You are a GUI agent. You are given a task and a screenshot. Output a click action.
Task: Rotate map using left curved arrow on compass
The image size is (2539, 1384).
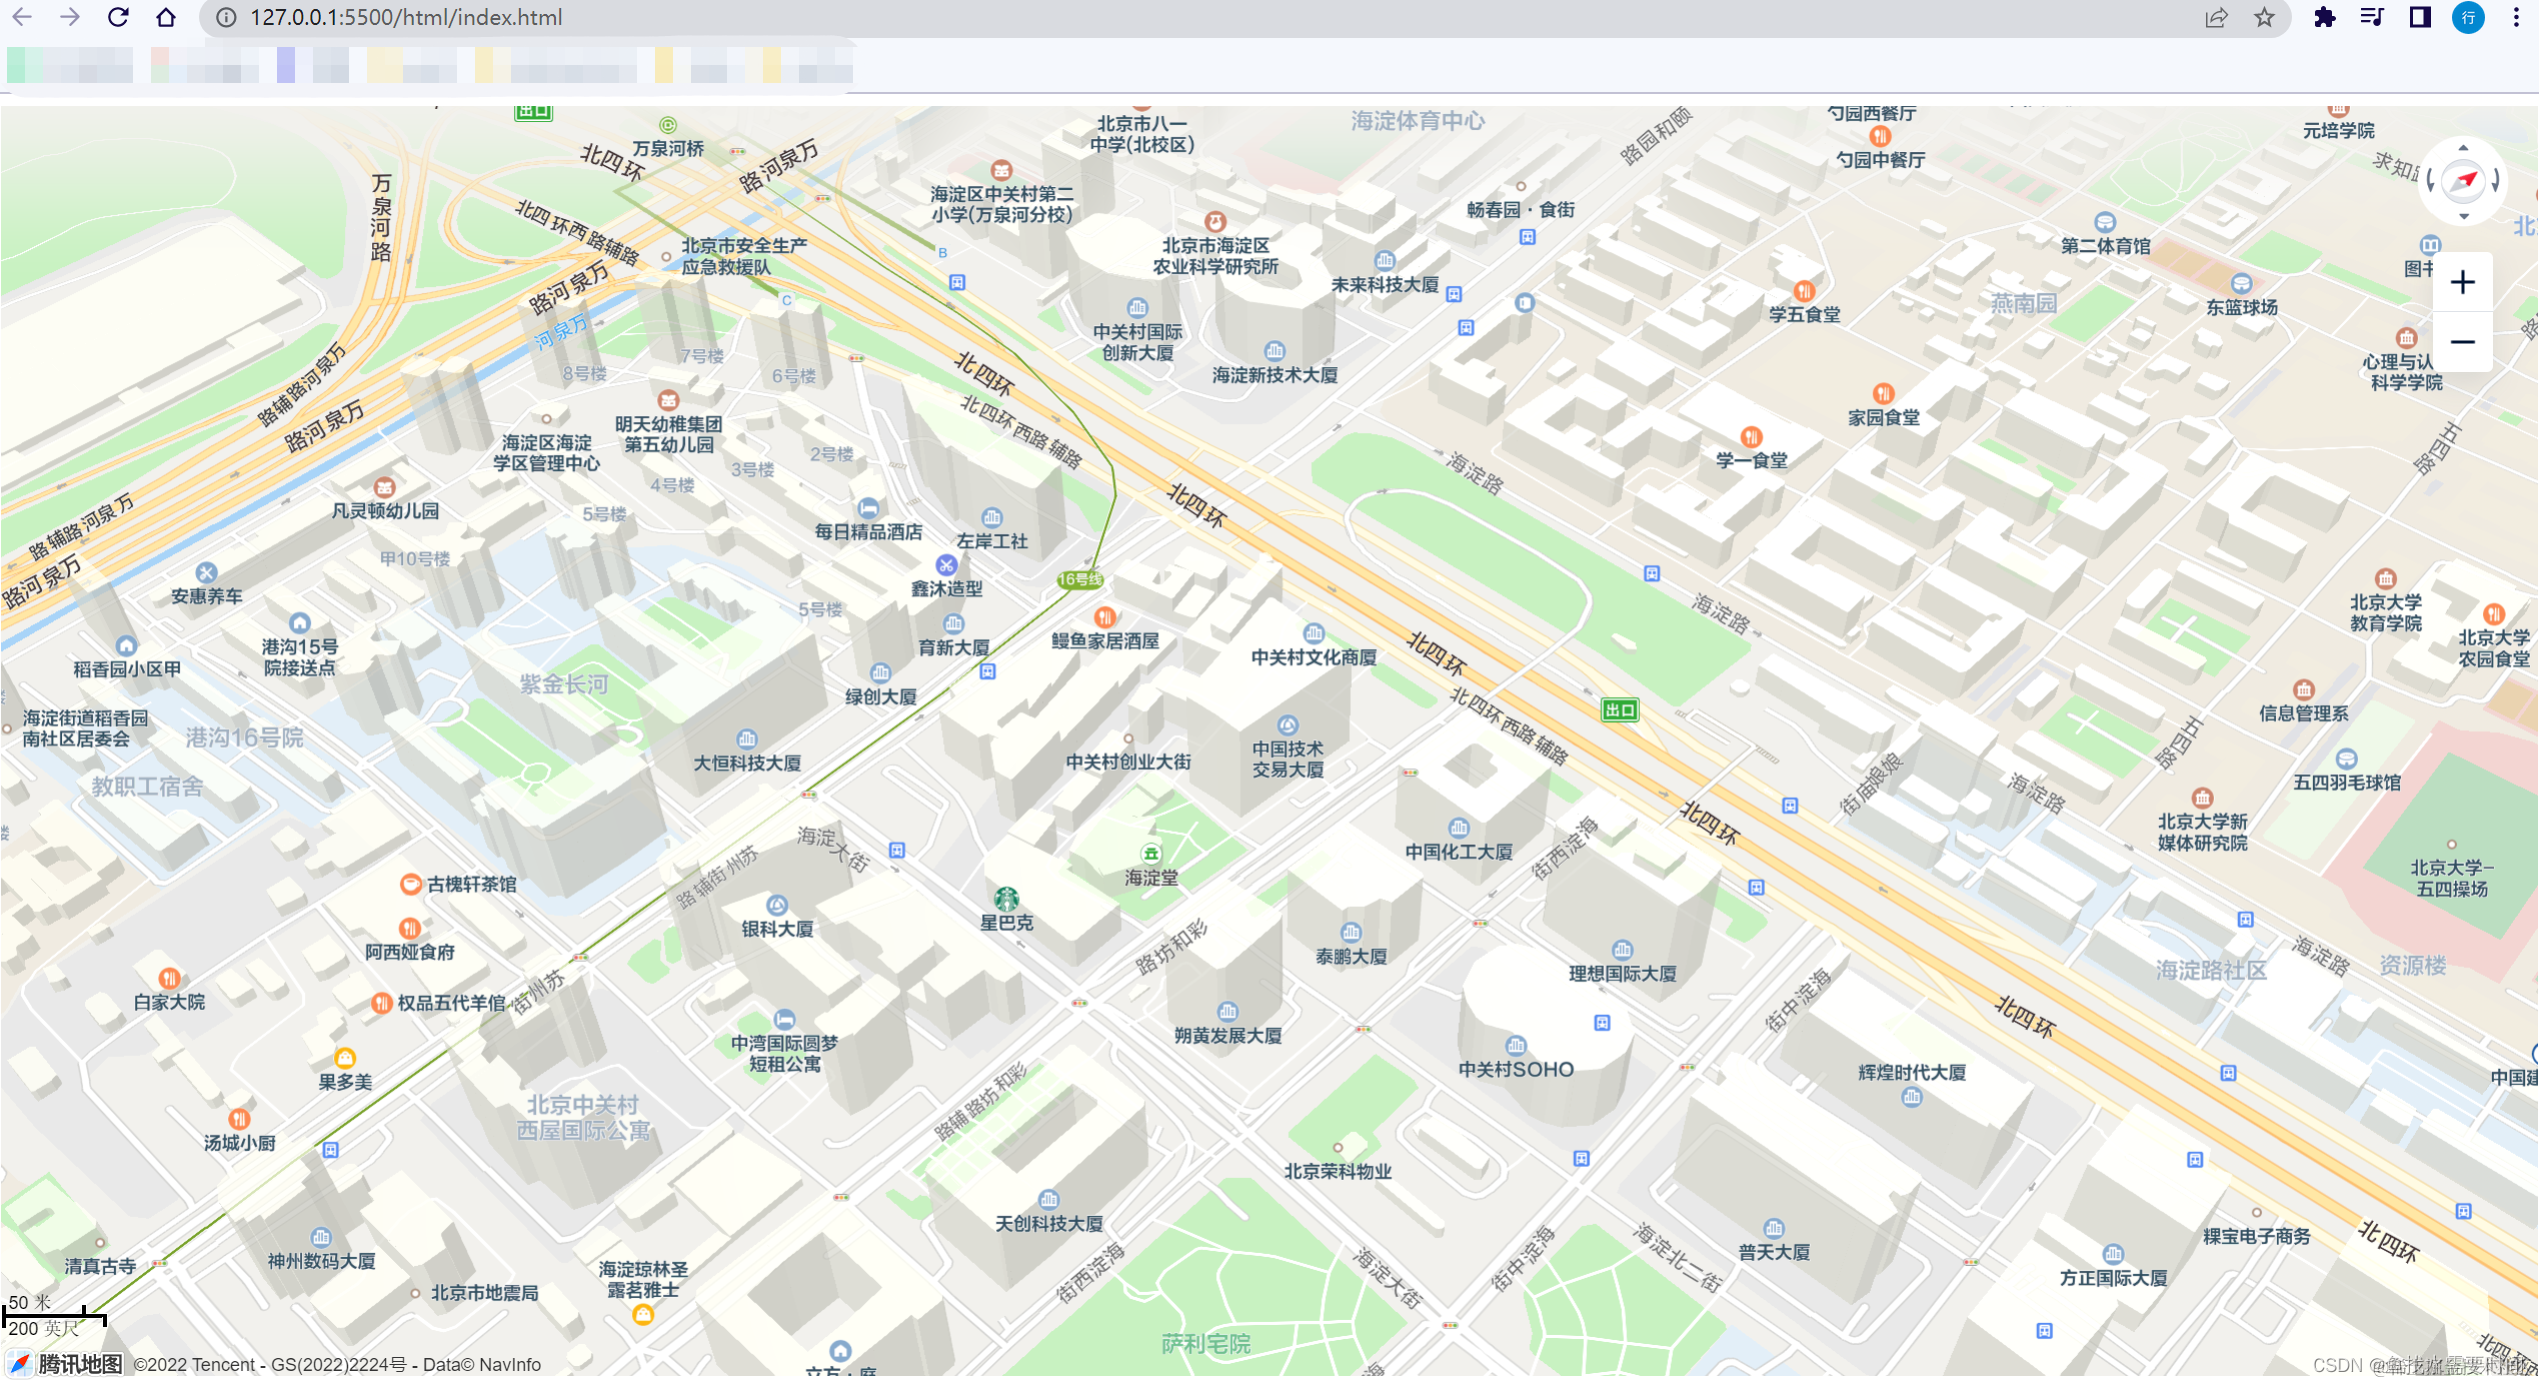point(2430,181)
